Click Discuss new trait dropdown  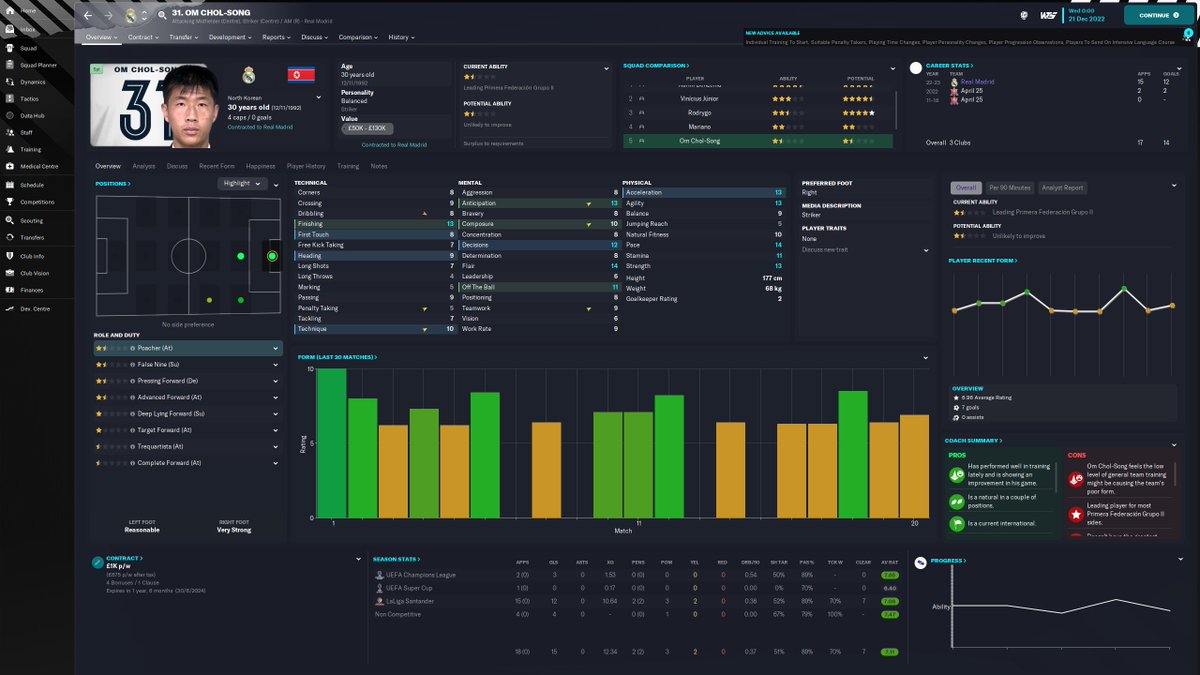(x=865, y=250)
